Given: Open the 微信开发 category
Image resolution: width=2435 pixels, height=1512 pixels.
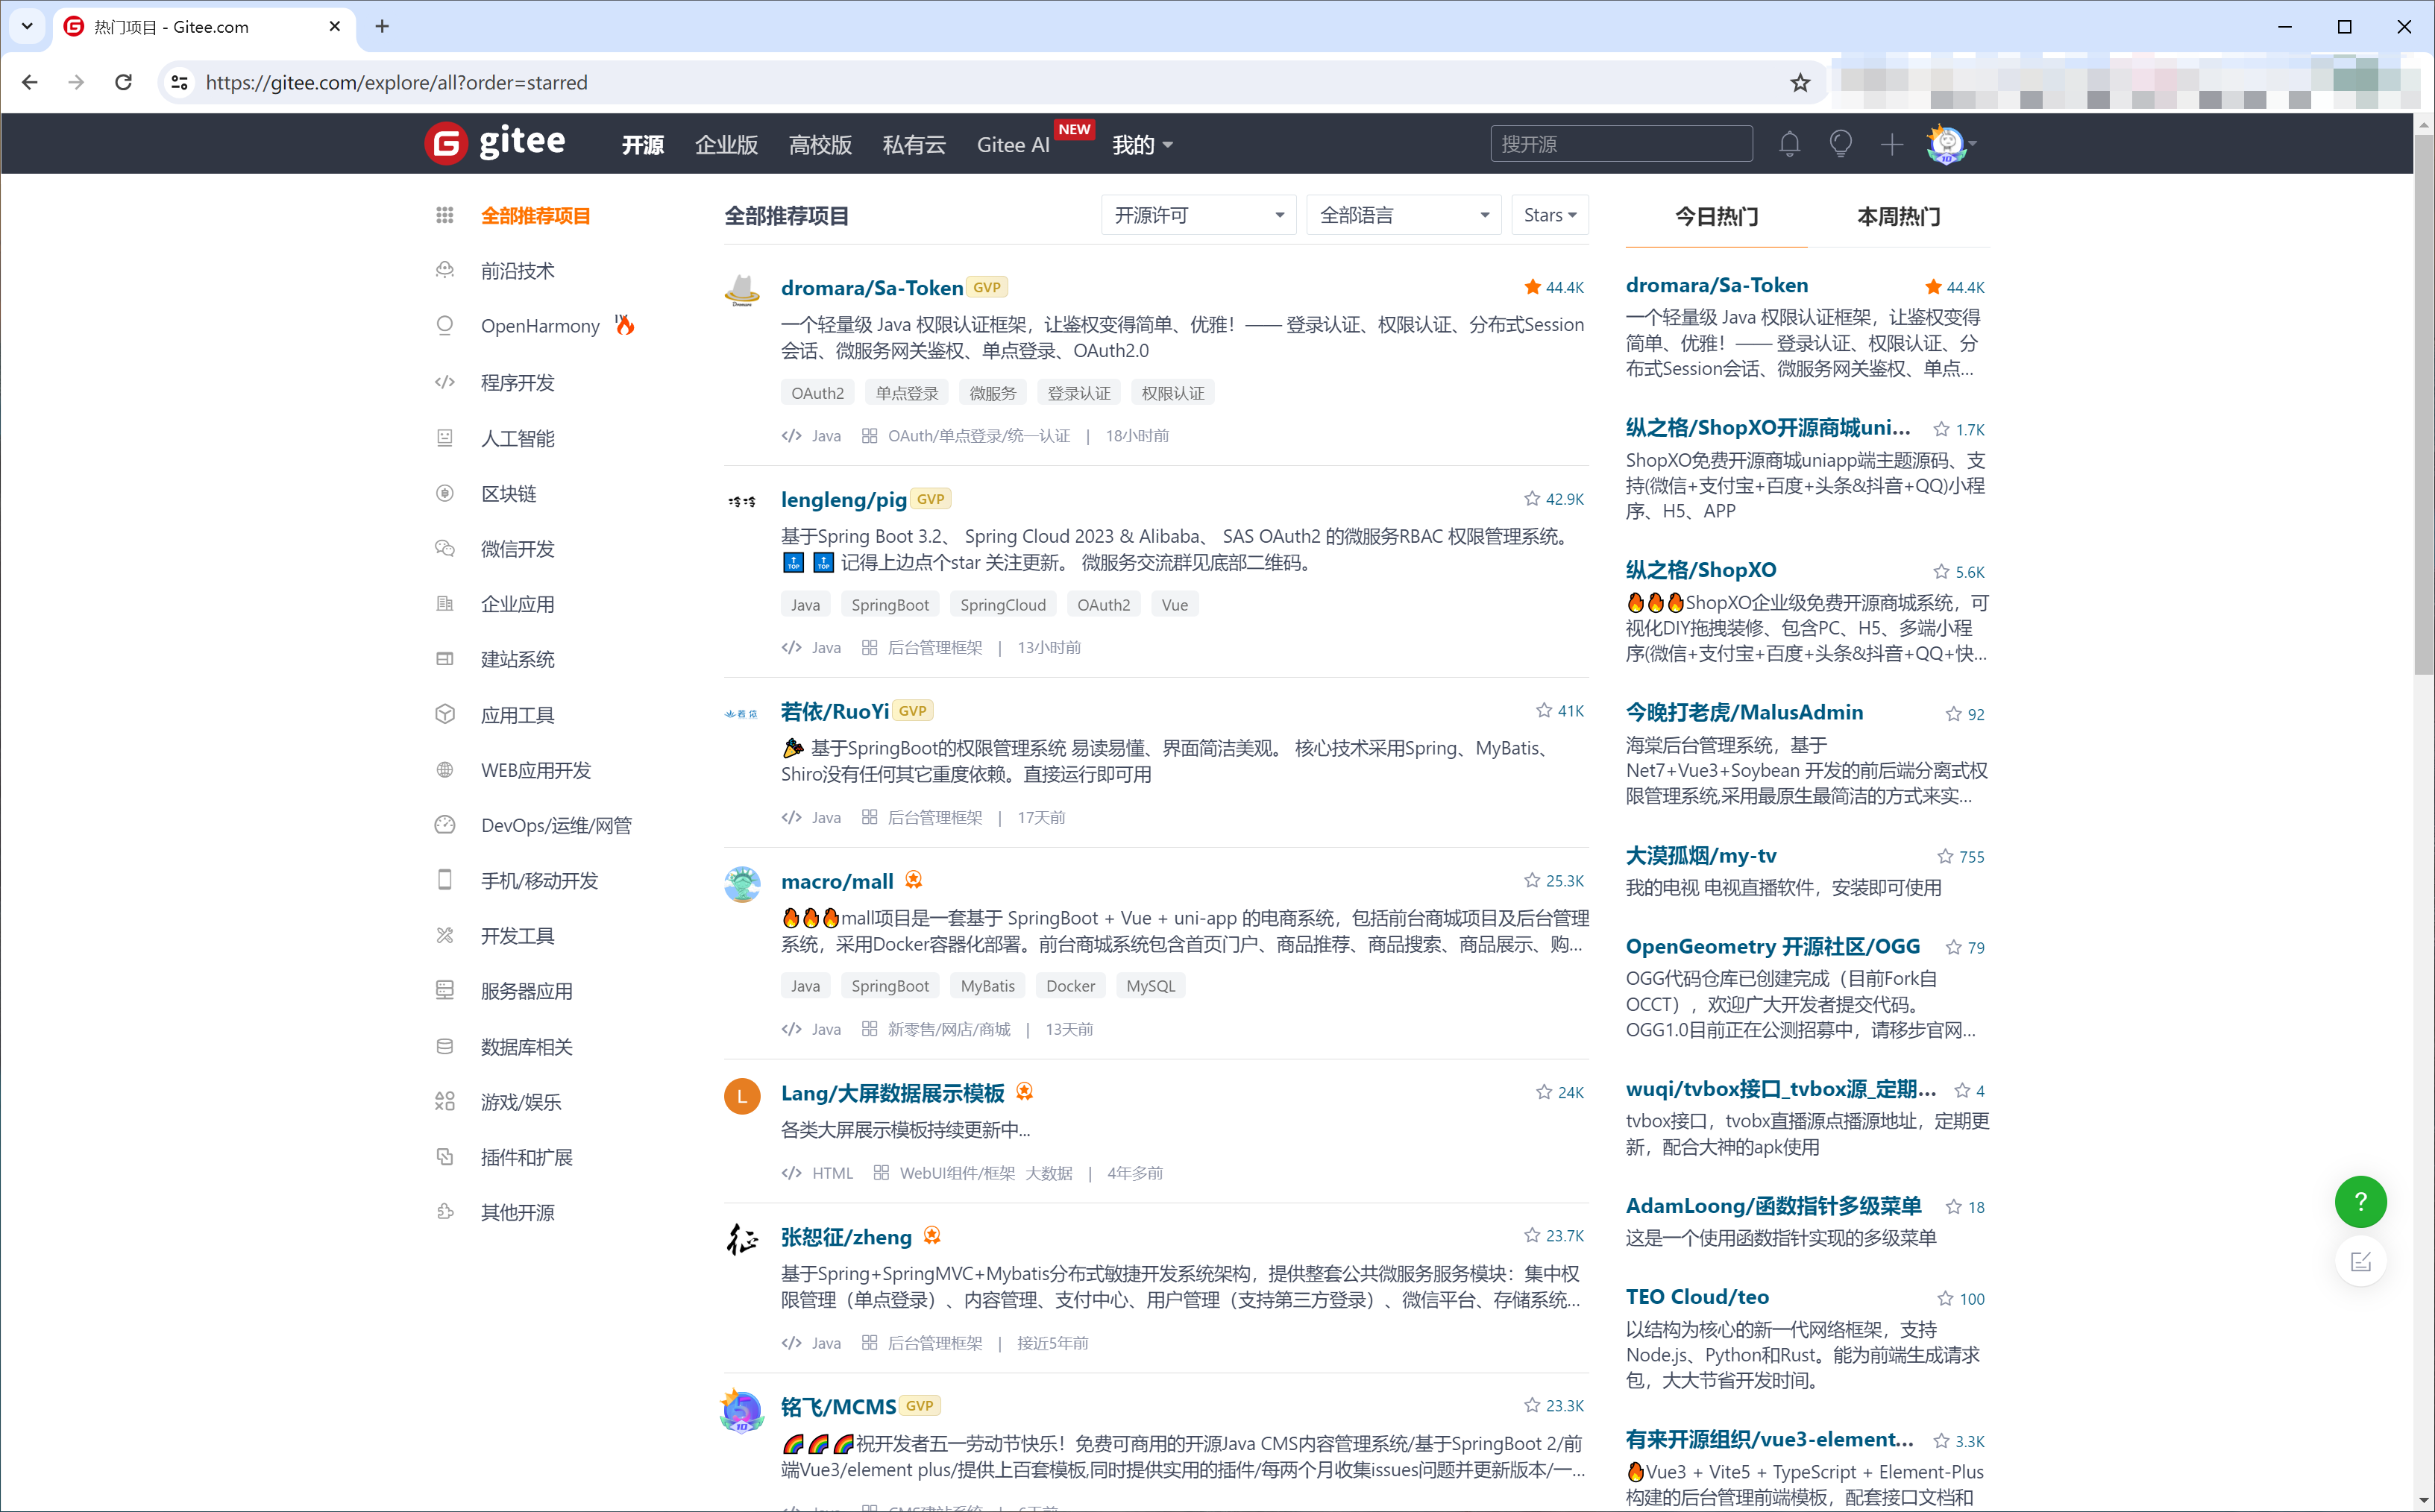Looking at the screenshot, I should click(x=517, y=548).
